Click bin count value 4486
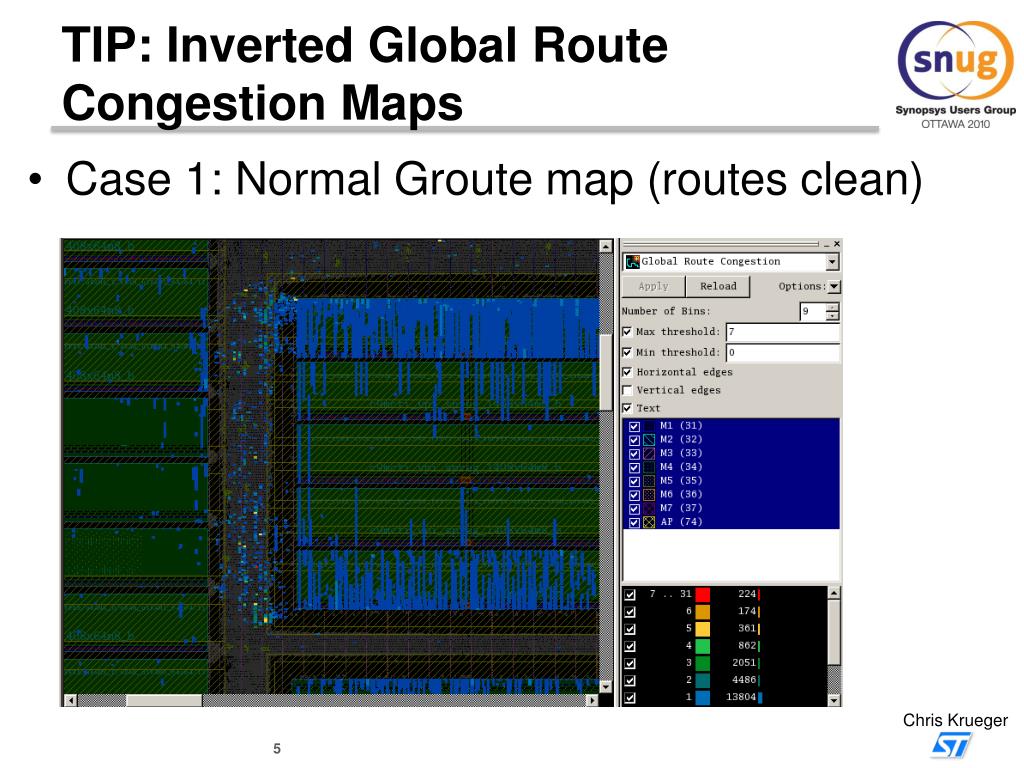Image resolution: width=1024 pixels, height=768 pixels. point(743,680)
